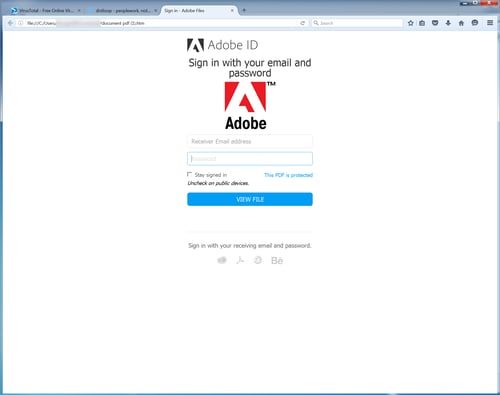Image resolution: width=500 pixels, height=395 pixels.
Task: Reload the page with the refresh icon
Action: point(303,23)
